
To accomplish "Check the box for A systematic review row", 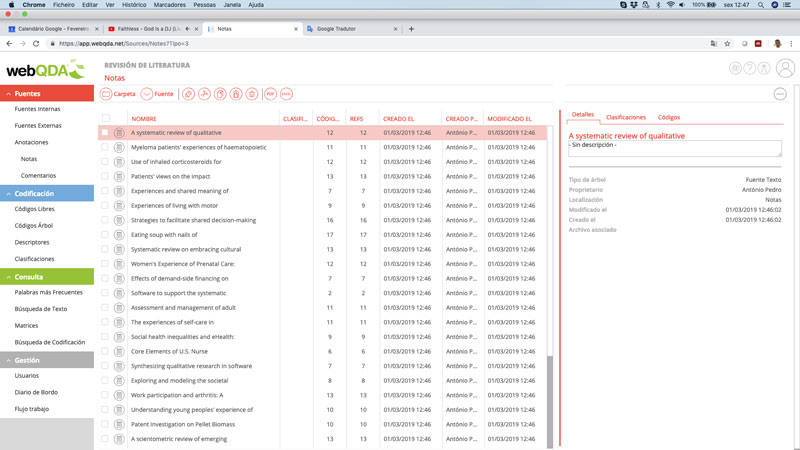I will click(x=105, y=133).
